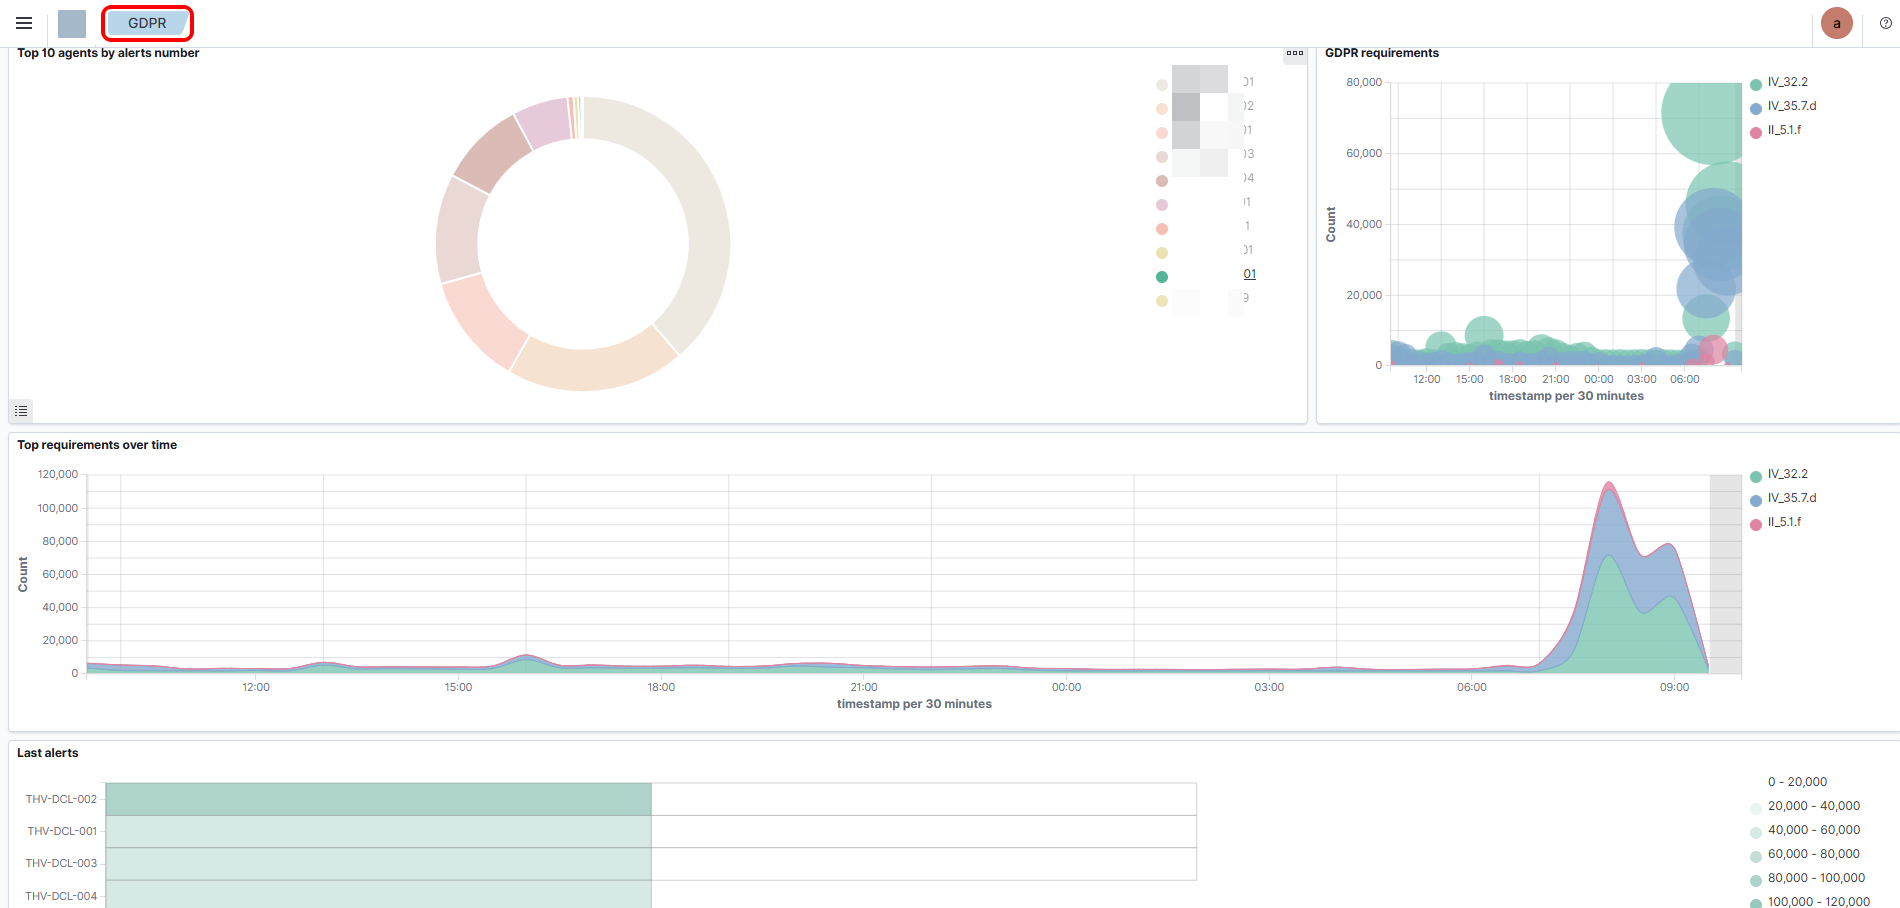Click IV_32.2 legend in Top requirements chart
This screenshot has height=908, width=1900.
pos(1787,474)
